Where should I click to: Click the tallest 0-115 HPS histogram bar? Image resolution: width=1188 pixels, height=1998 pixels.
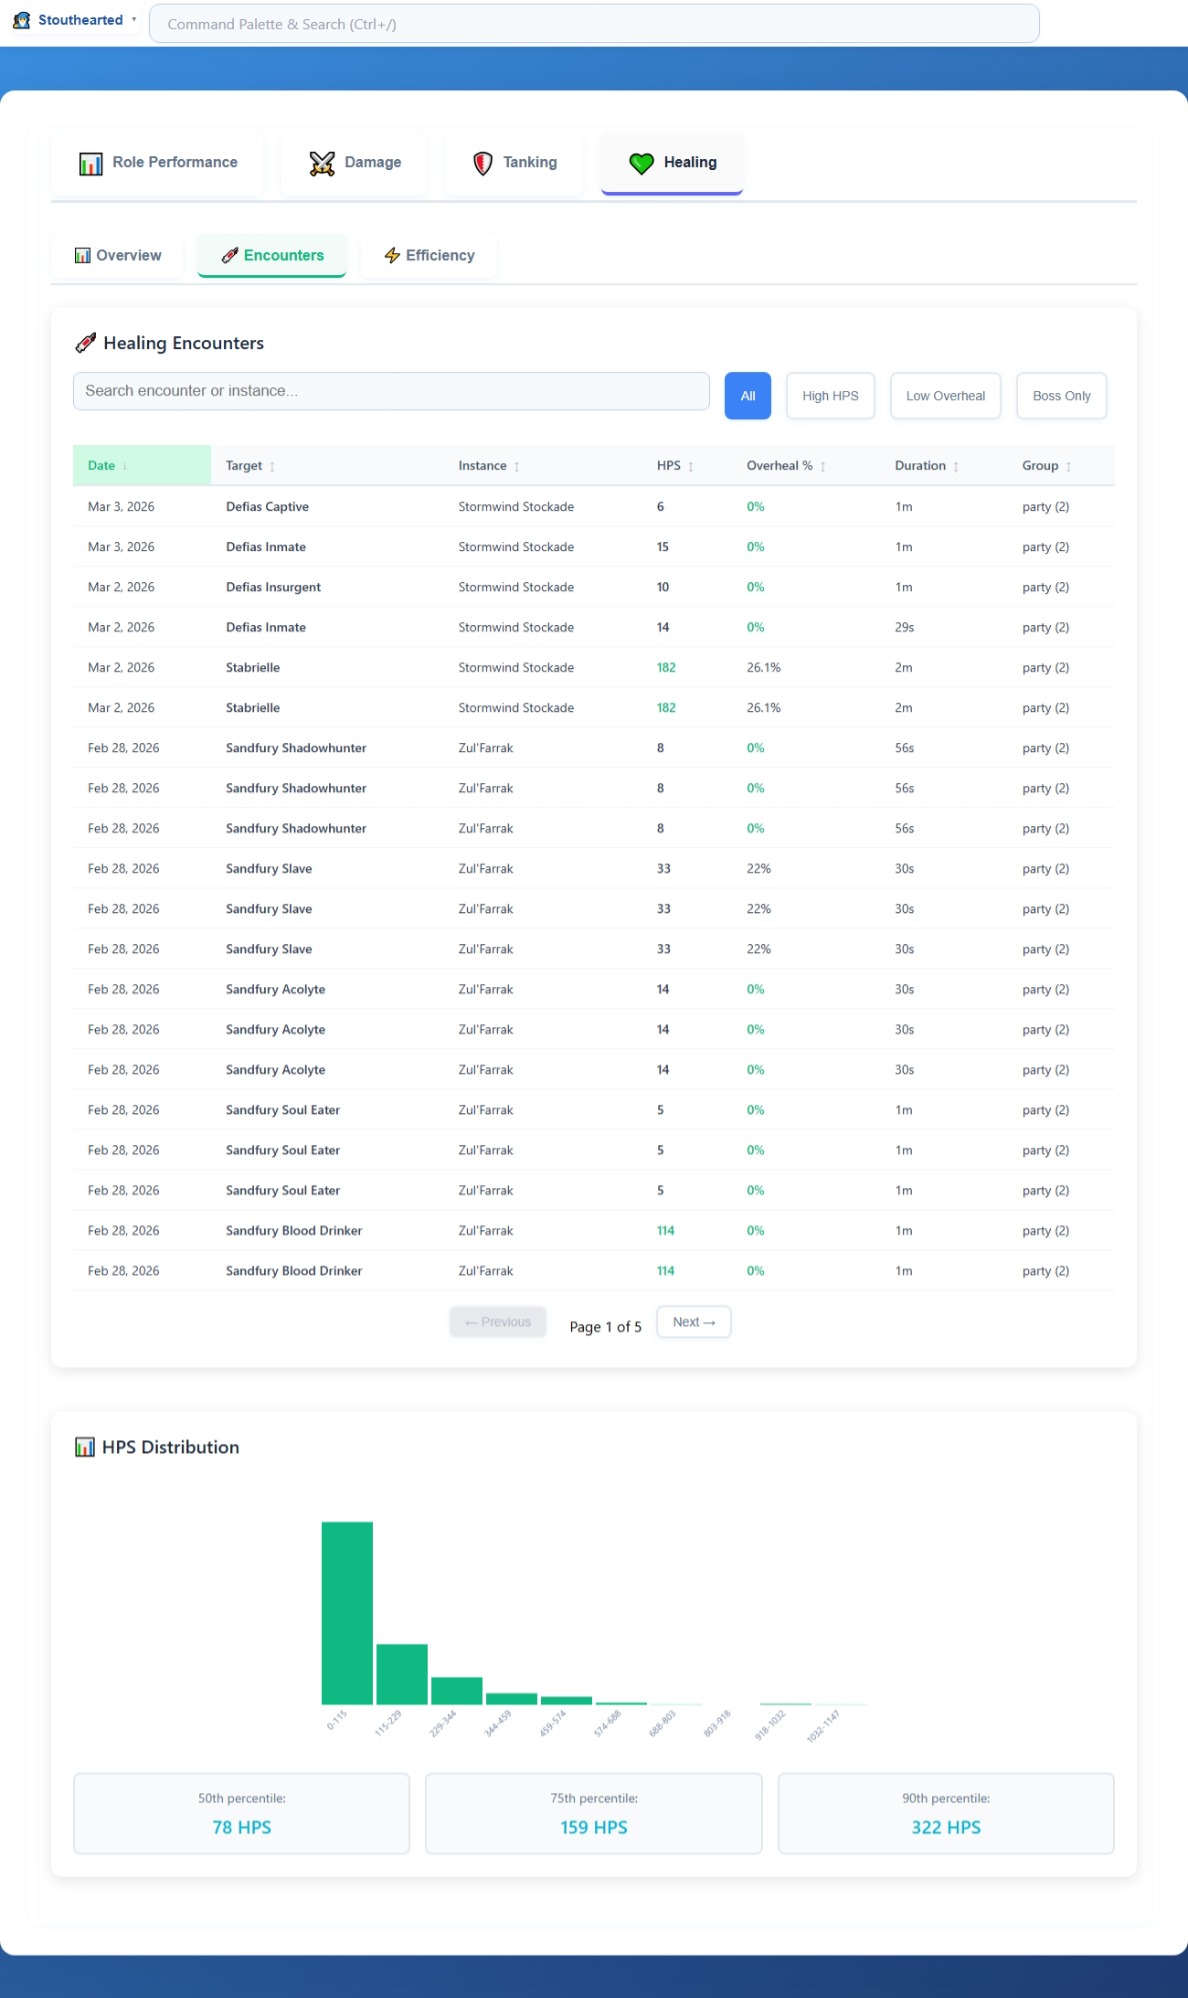347,1612
